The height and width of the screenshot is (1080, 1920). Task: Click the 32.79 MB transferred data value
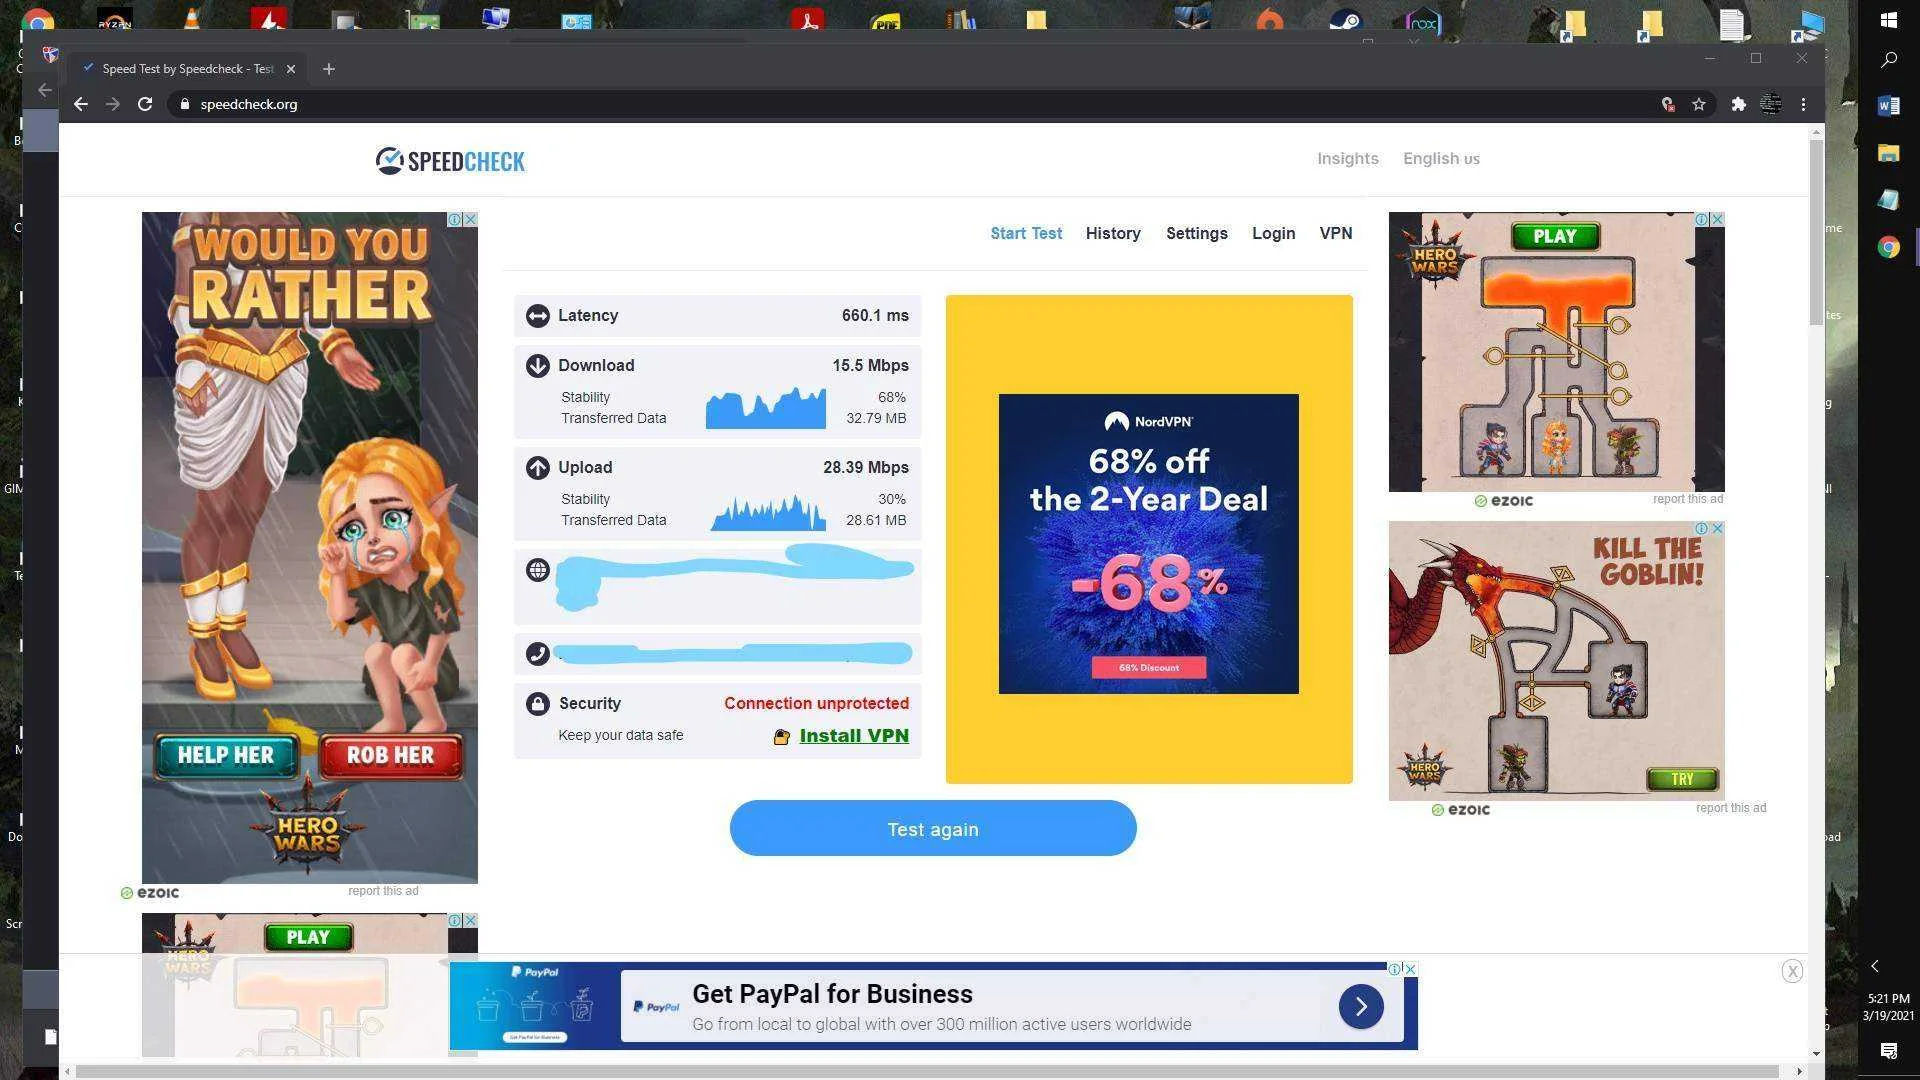(876, 419)
